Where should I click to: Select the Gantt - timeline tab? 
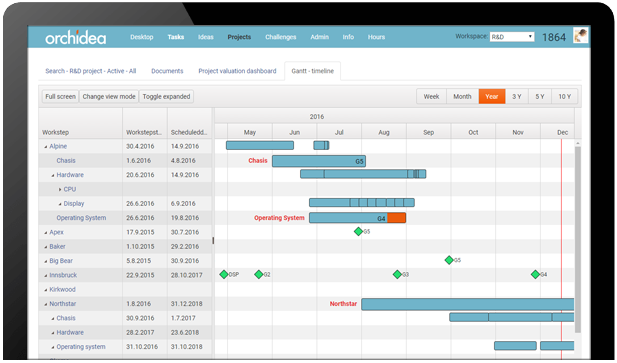(312, 71)
